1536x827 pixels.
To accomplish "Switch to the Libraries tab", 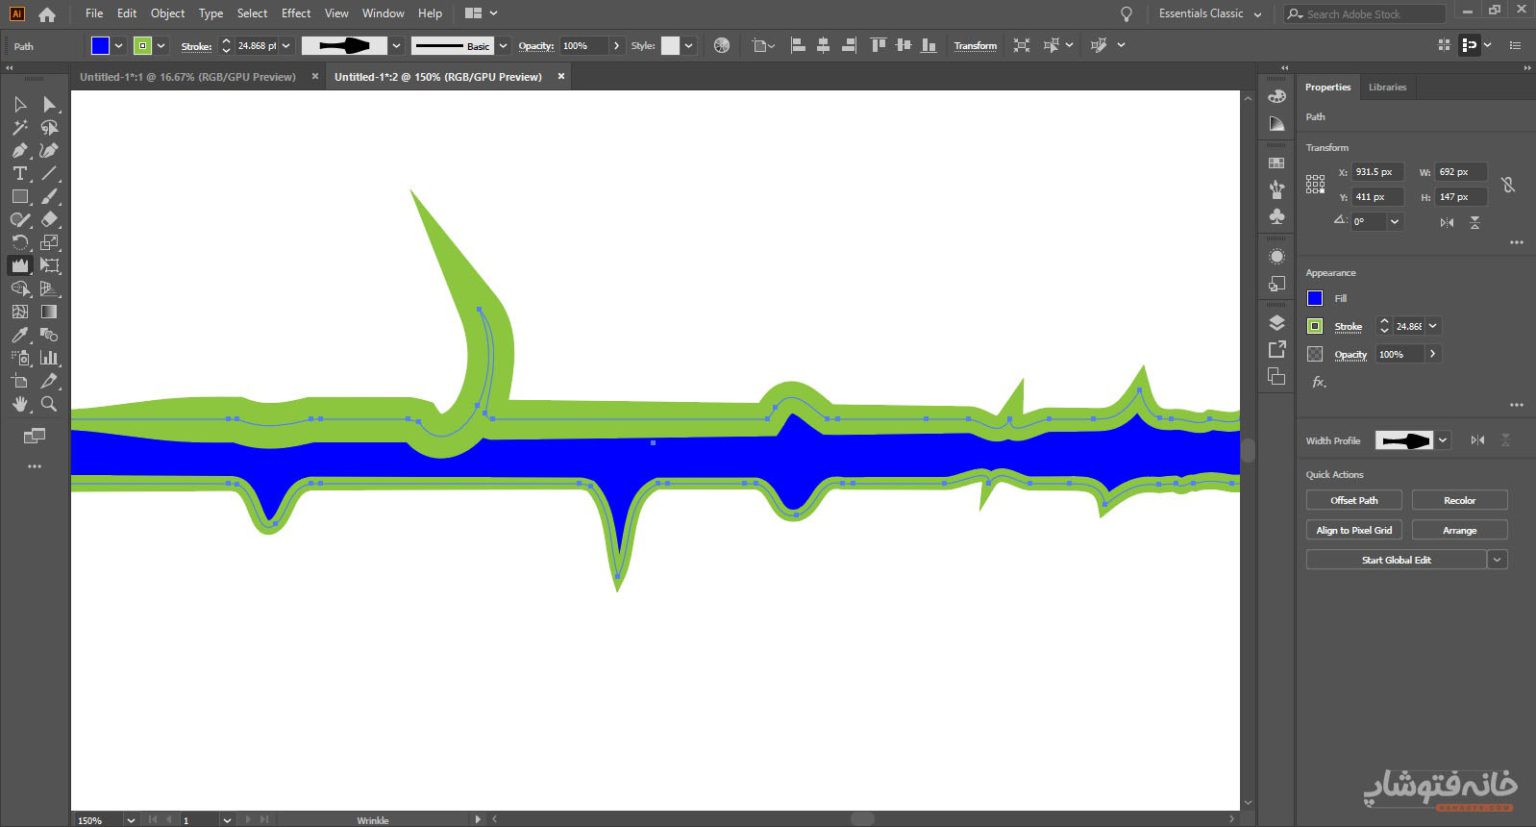I will [x=1387, y=87].
